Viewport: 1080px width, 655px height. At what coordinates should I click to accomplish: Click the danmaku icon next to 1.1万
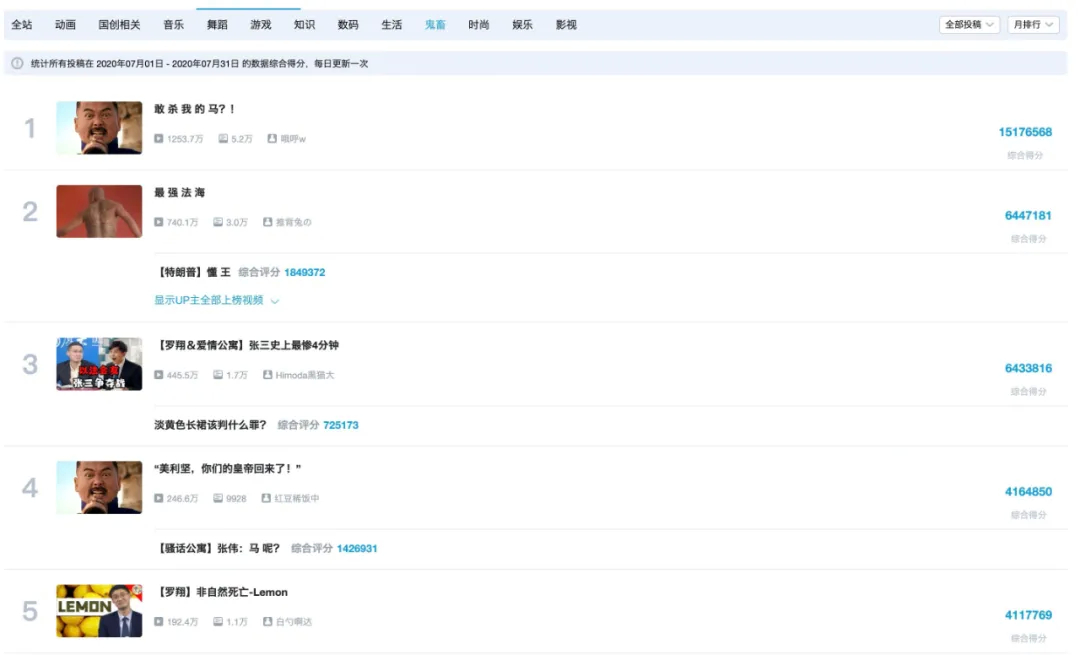[218, 621]
